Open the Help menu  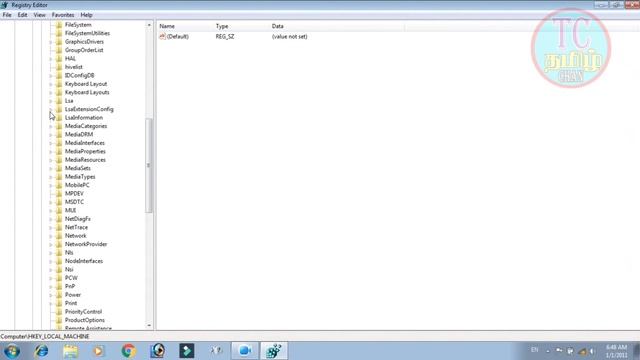coord(87,15)
